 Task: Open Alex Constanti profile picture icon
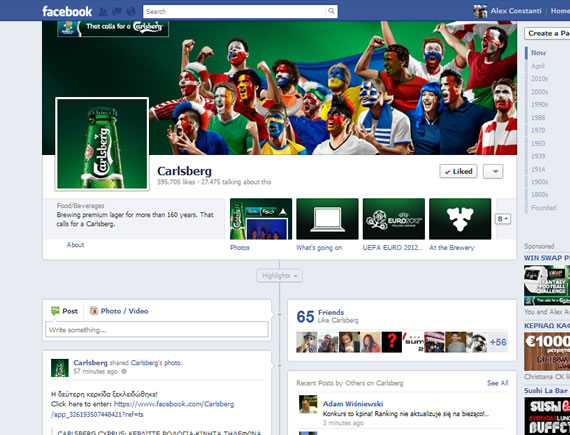pyautogui.click(x=480, y=11)
